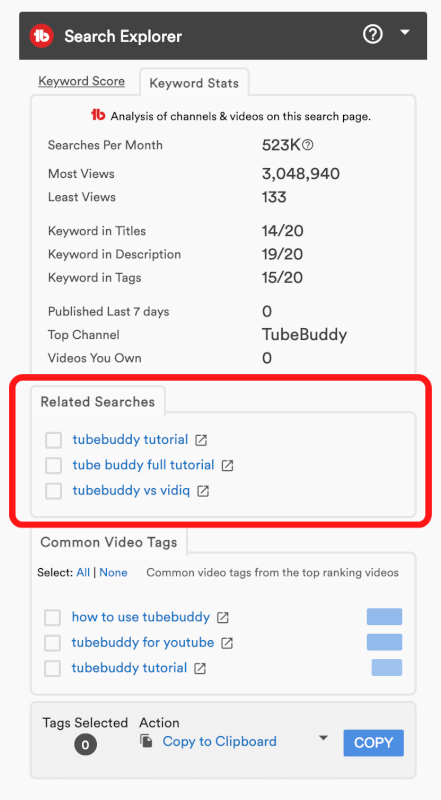The image size is (441, 800).
Task: Open external link beside how to use tubebuddy
Action: [x=223, y=617]
